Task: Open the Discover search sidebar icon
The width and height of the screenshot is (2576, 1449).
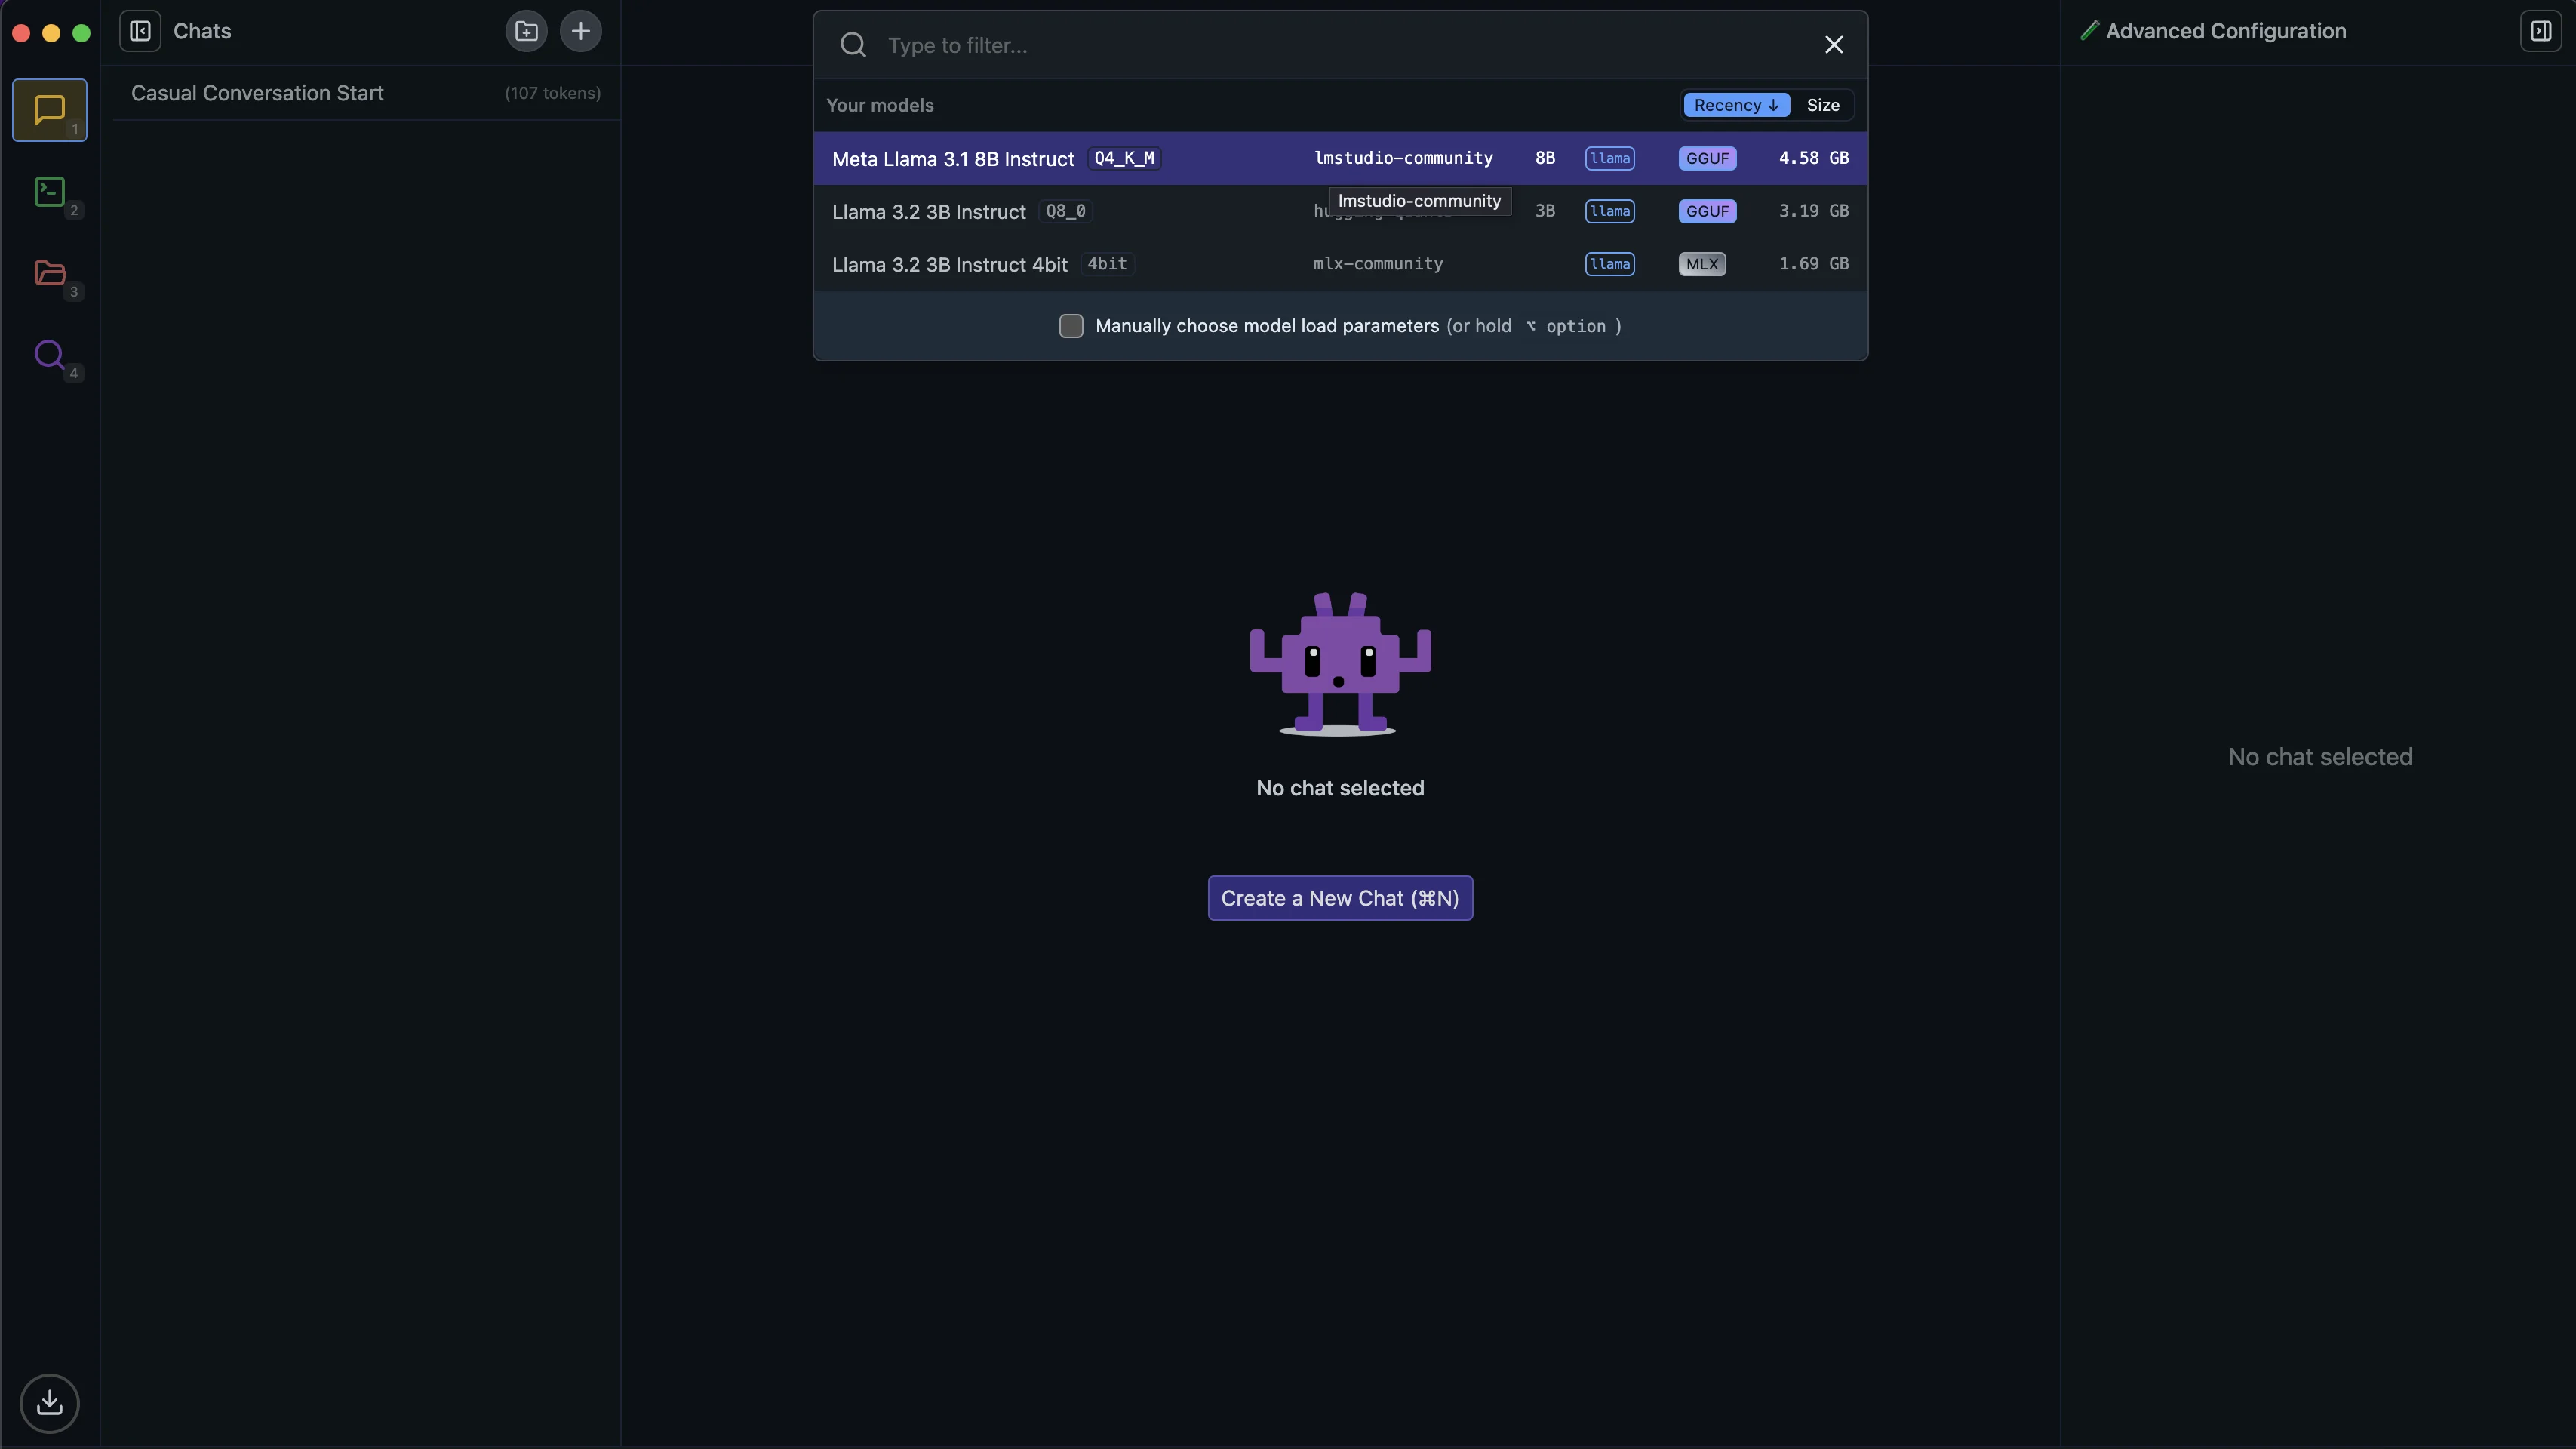Action: pyautogui.click(x=49, y=355)
